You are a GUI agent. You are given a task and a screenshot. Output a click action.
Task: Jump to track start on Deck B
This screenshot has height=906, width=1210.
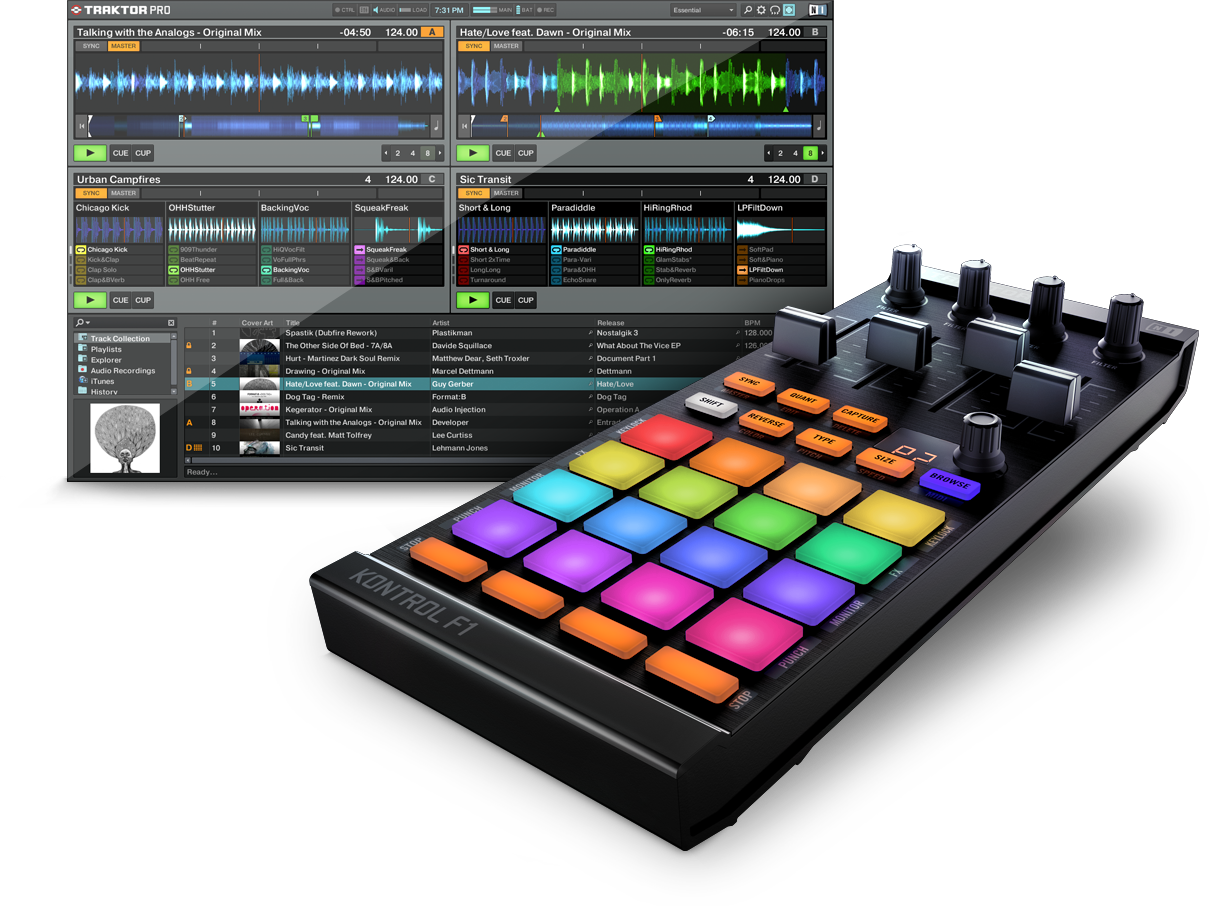(x=464, y=126)
